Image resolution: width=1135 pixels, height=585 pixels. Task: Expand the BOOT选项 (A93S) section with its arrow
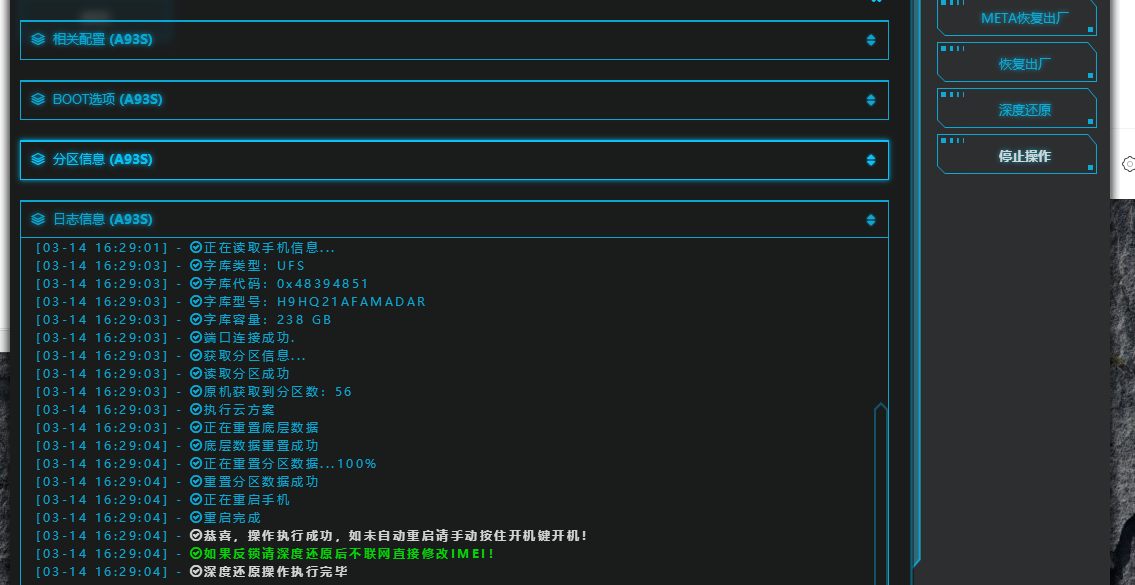[871, 100]
